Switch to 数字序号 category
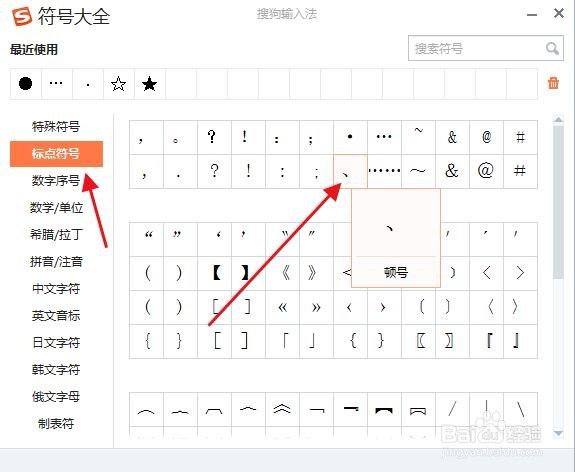 click(x=56, y=180)
